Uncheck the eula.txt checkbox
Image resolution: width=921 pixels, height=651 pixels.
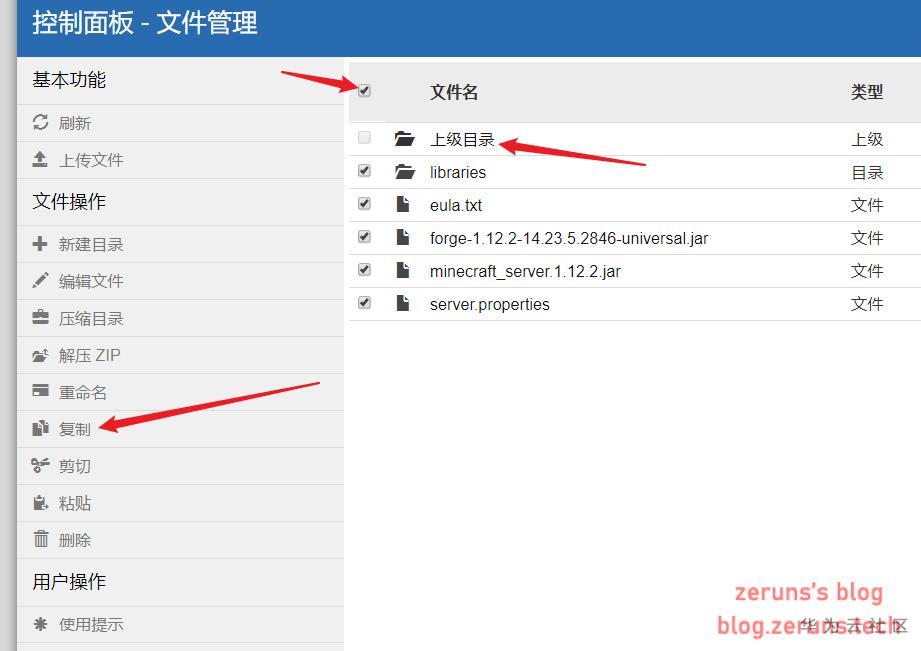click(364, 203)
